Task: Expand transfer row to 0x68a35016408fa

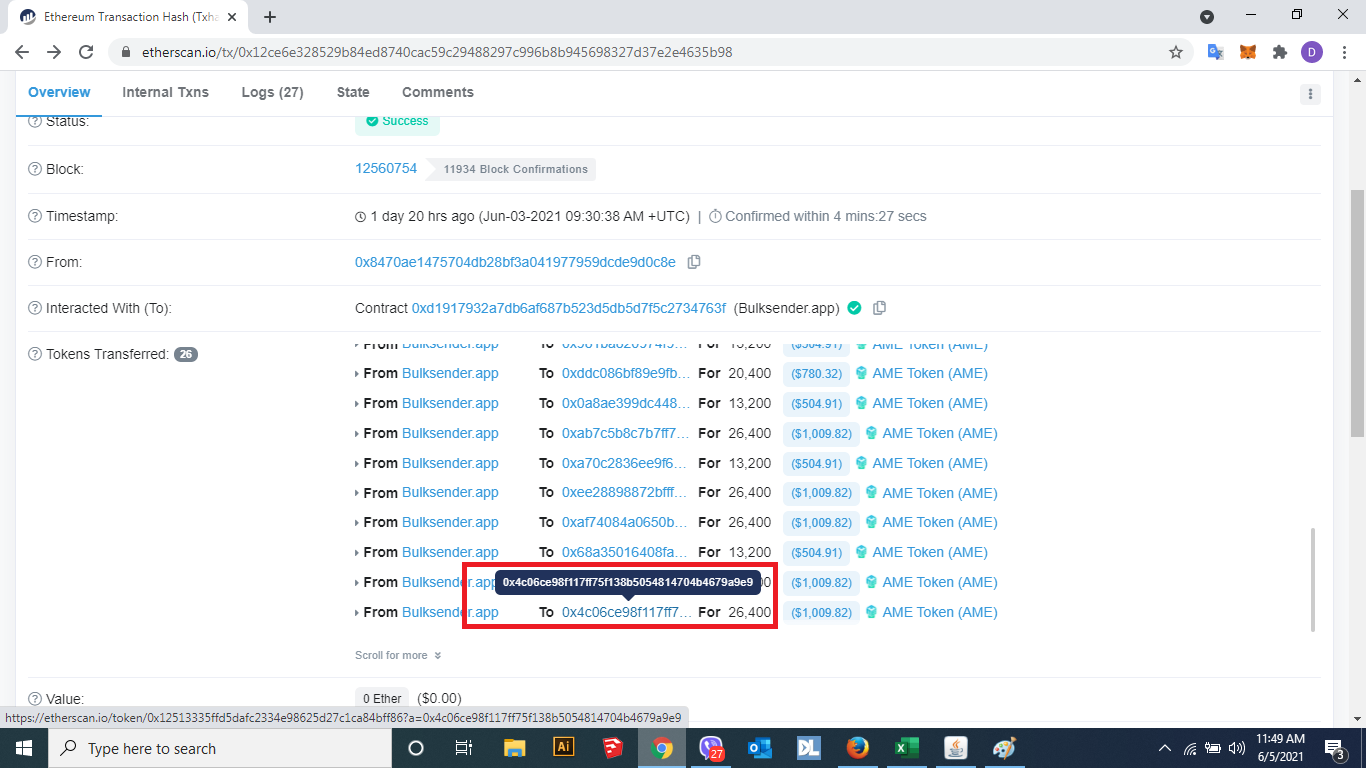Action: 357,553
